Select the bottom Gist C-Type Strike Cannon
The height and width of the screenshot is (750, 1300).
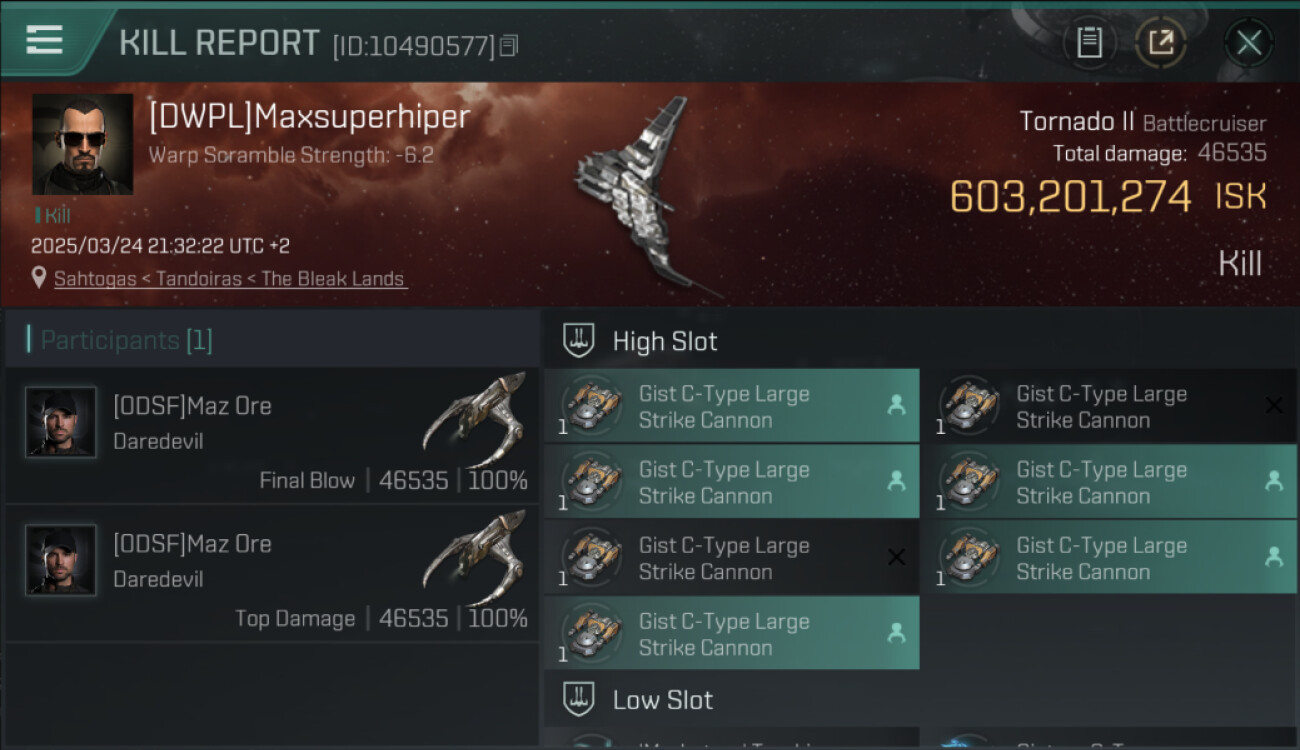click(731, 633)
